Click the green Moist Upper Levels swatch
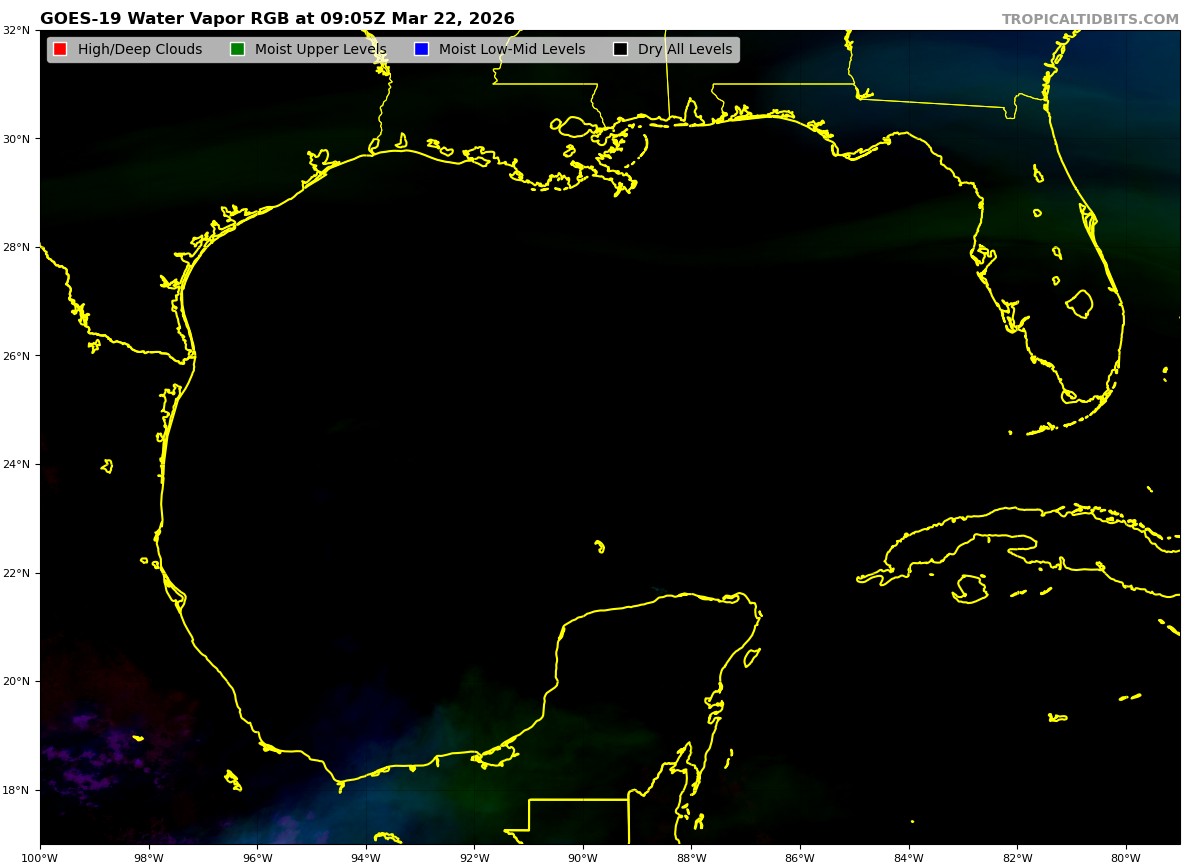 pos(237,50)
